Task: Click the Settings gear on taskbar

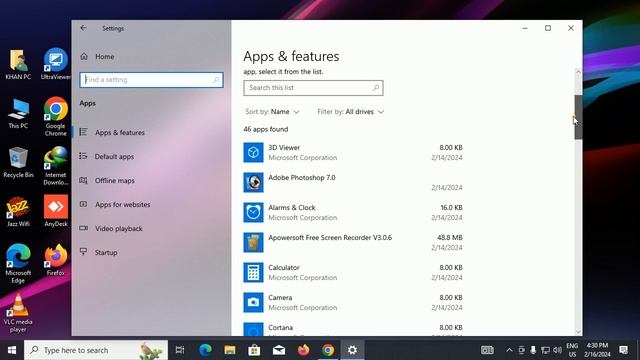Action: 352,350
